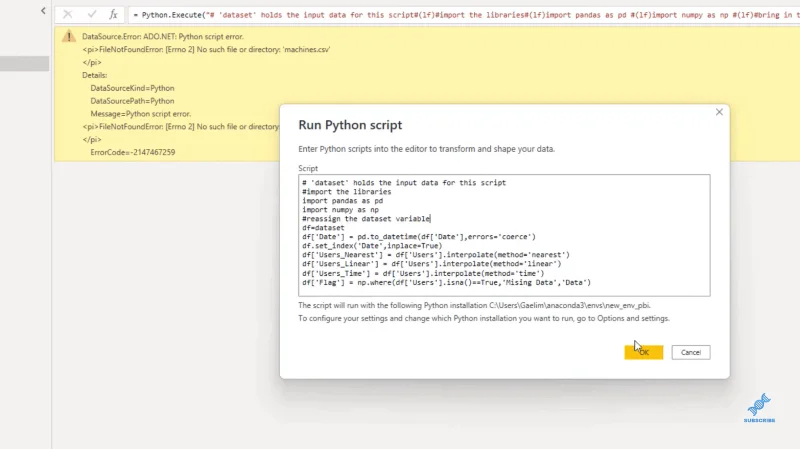
Task: Click the 'Message=Python script error.' line
Action: point(140,113)
